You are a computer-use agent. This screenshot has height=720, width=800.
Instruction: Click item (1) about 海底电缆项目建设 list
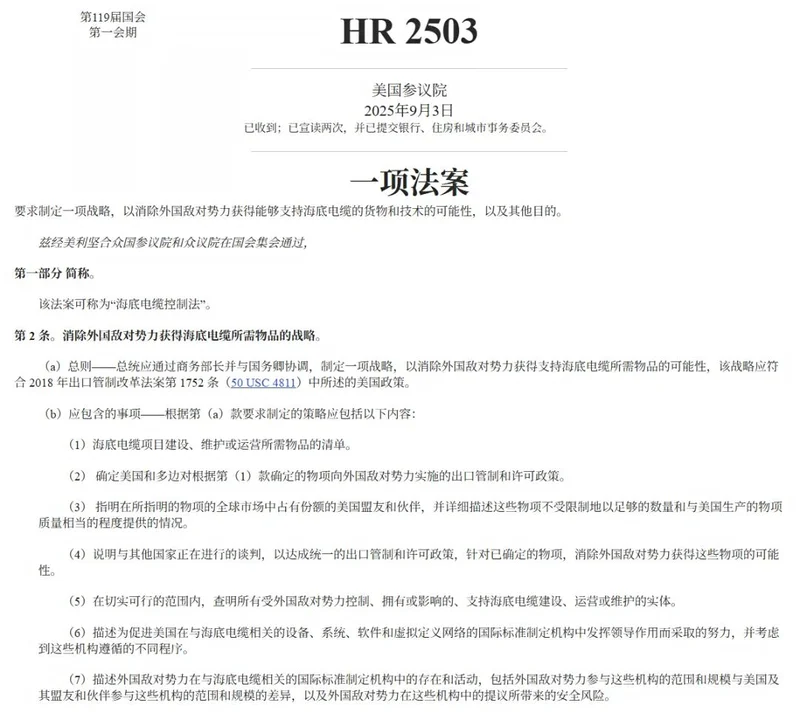(211, 445)
